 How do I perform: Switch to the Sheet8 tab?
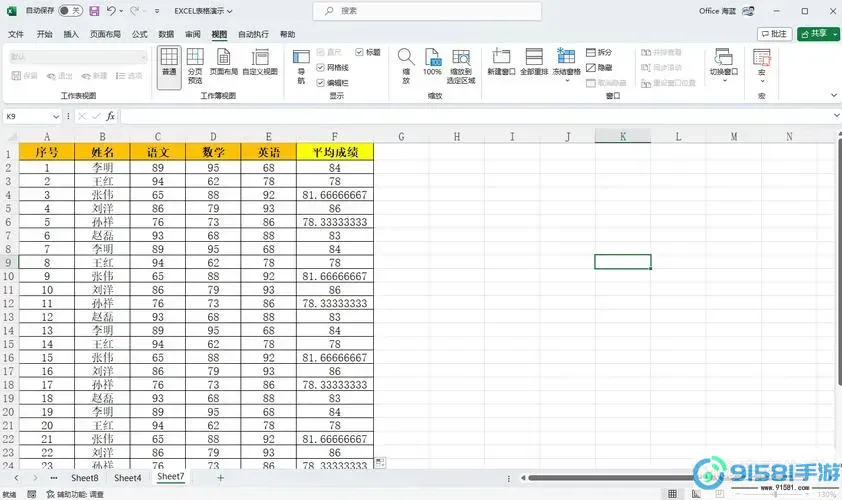click(x=85, y=477)
